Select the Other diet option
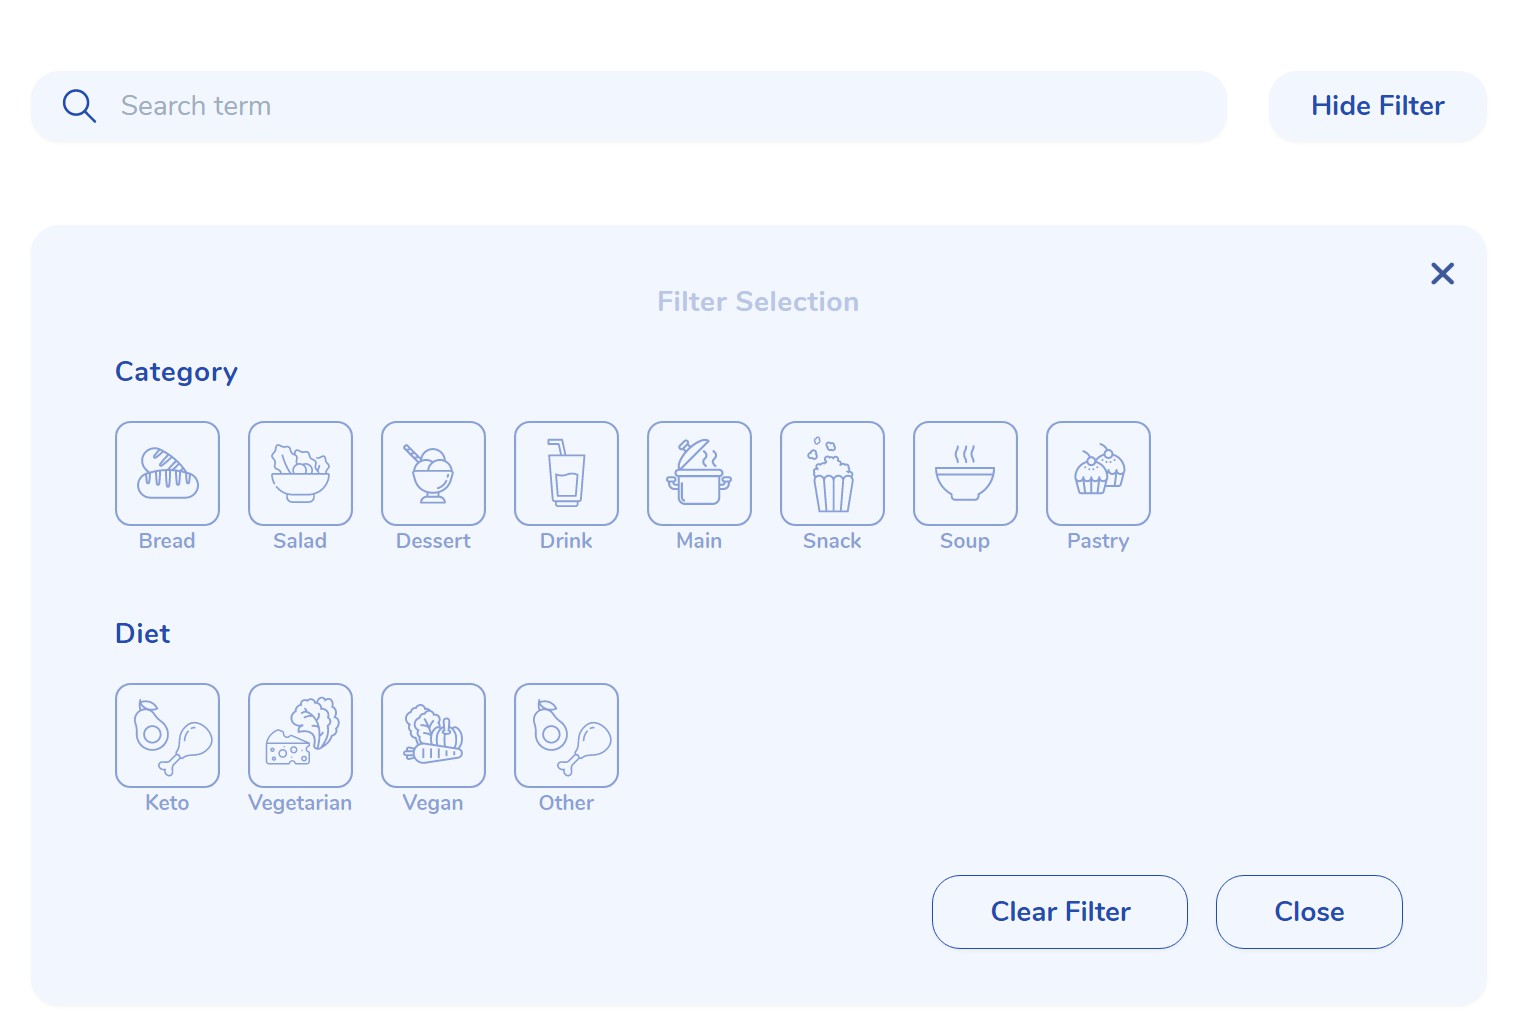Screen dimensions: 1523x1029 click(x=566, y=735)
